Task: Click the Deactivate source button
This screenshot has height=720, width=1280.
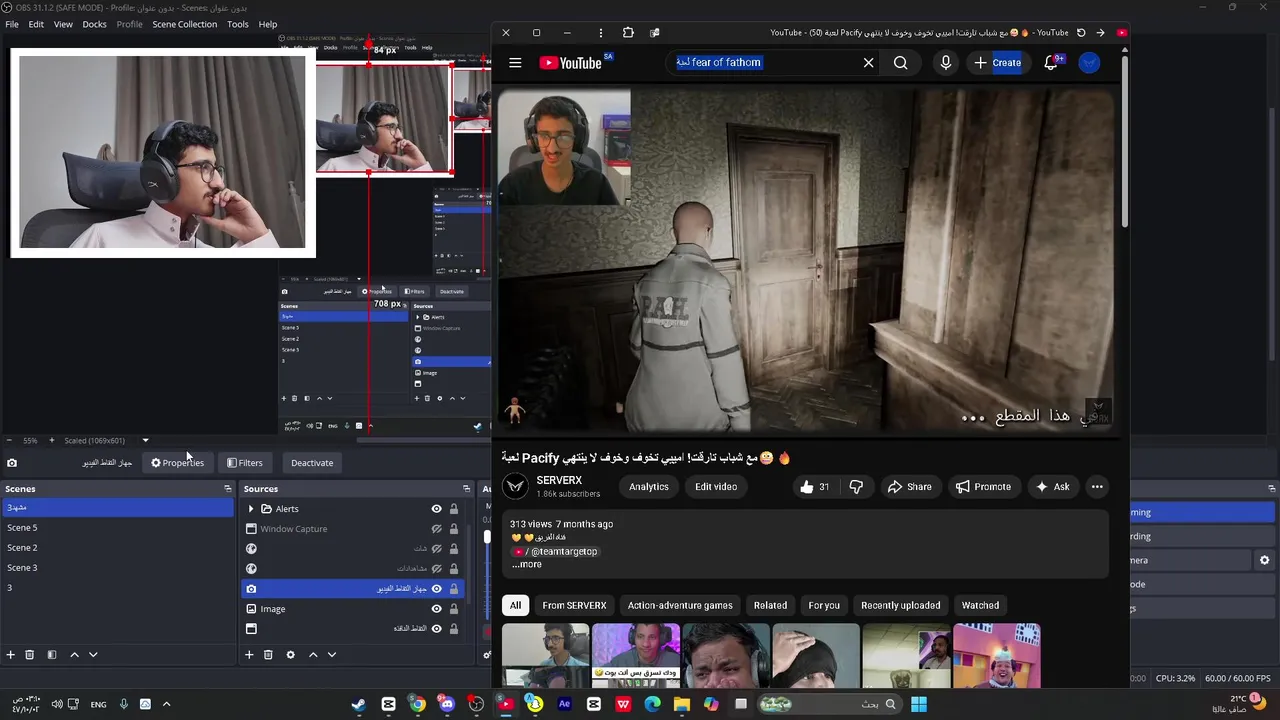Action: (312, 463)
